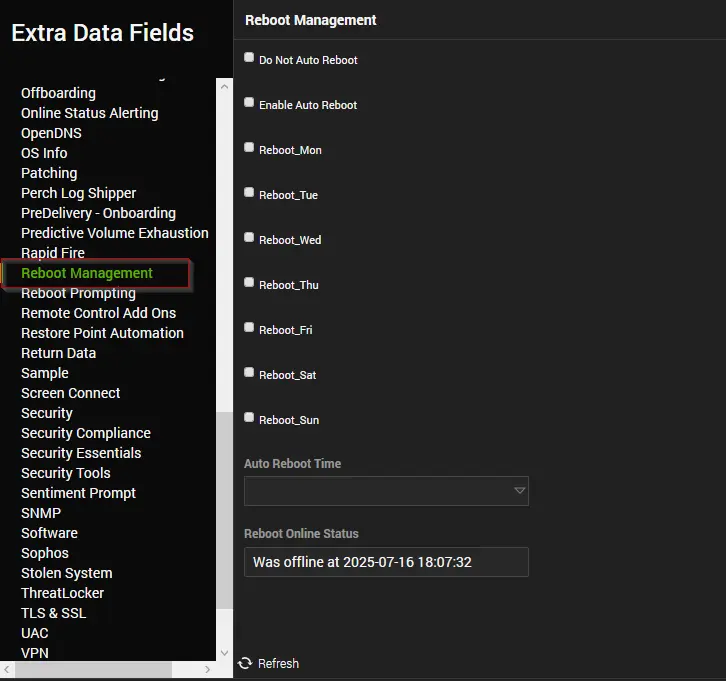Toggle the Reboot_Wed checkbox
This screenshot has width=726, height=681.
coord(249,237)
